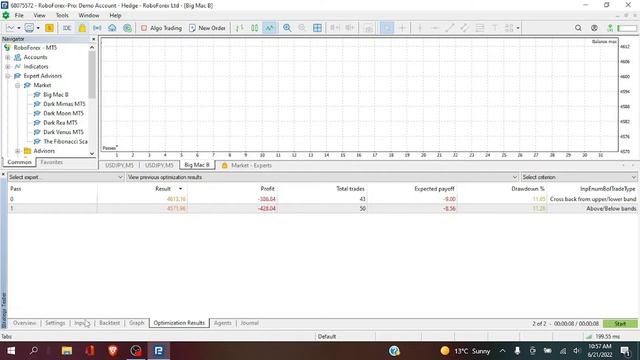The width and height of the screenshot is (640, 360).
Task: Open the new chart dropdown arrow
Action: tap(19, 28)
